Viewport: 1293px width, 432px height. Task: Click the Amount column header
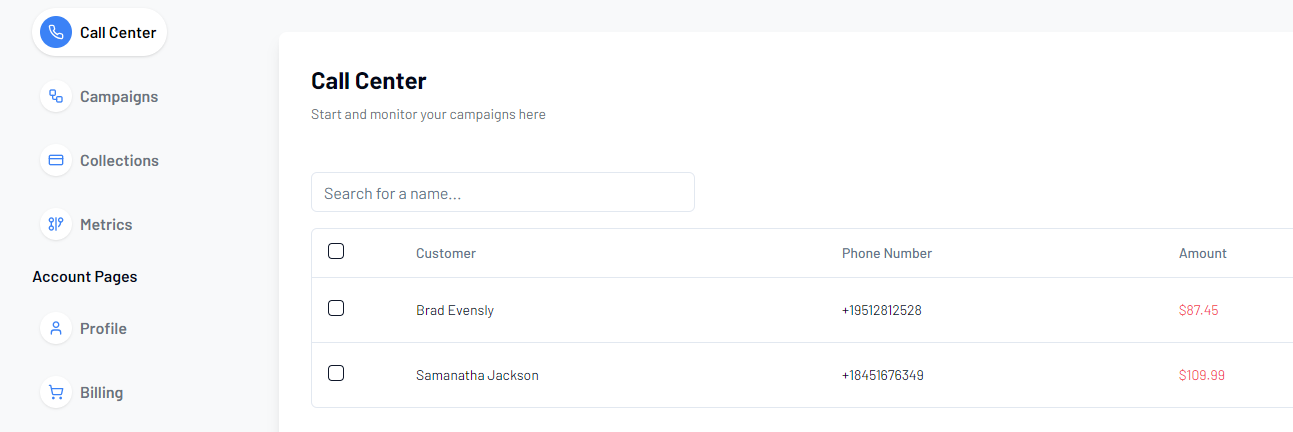coord(1202,254)
